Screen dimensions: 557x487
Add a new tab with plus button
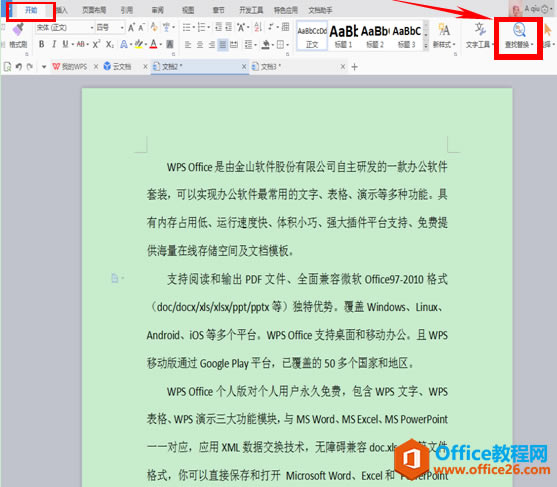click(x=355, y=66)
